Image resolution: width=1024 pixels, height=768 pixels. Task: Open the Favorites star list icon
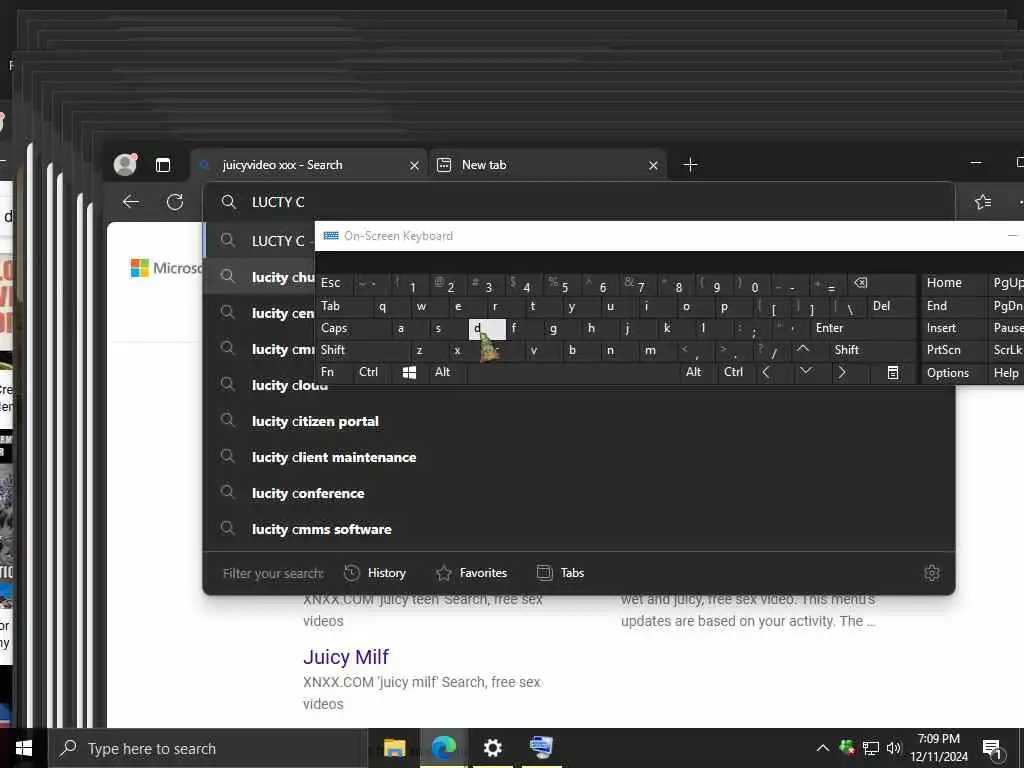pos(982,202)
